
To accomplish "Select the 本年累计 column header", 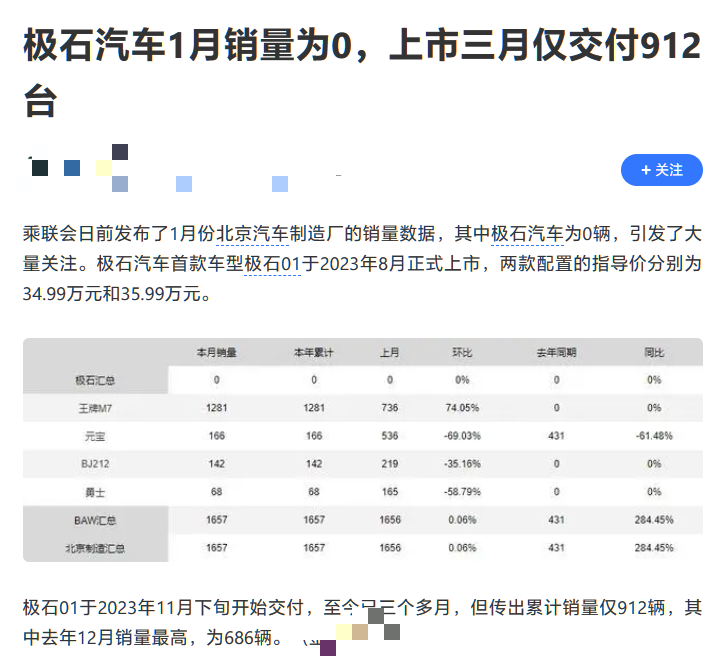I will click(x=314, y=353).
